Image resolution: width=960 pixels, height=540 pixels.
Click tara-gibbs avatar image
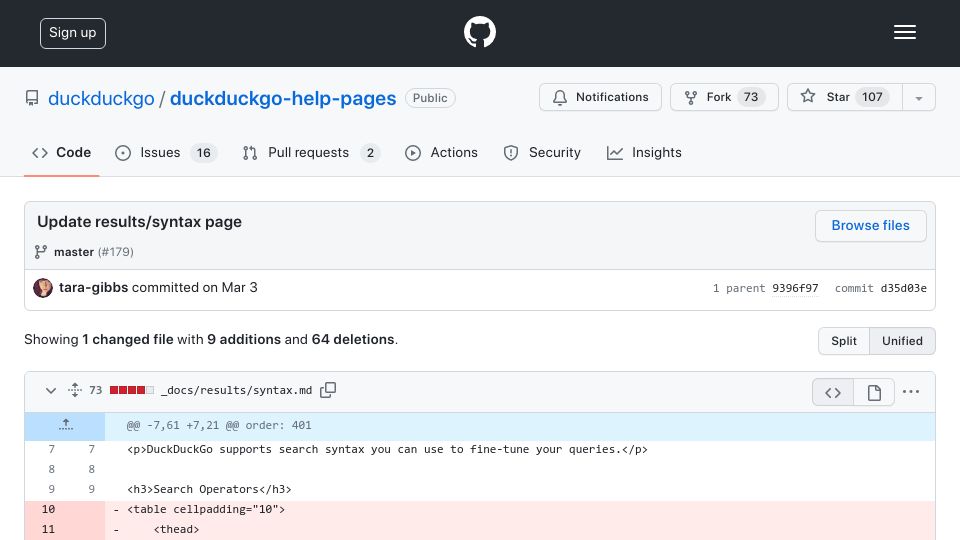(43, 288)
